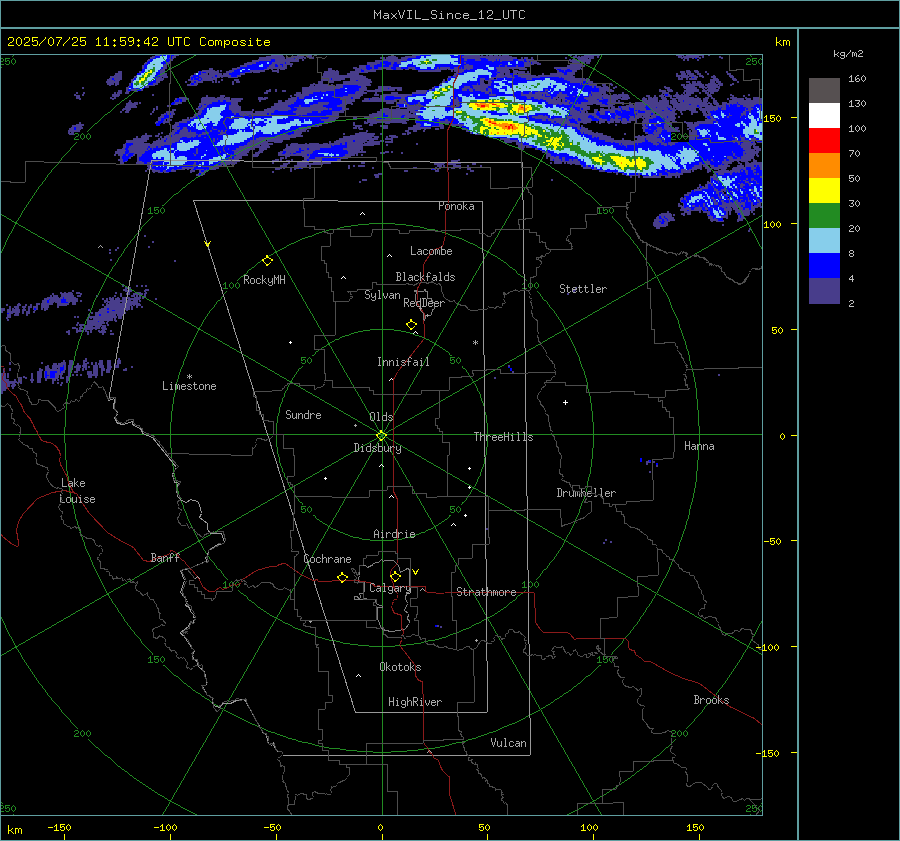This screenshot has width=900, height=841.
Task: Click the Strathmore town label
Action: click(486, 592)
